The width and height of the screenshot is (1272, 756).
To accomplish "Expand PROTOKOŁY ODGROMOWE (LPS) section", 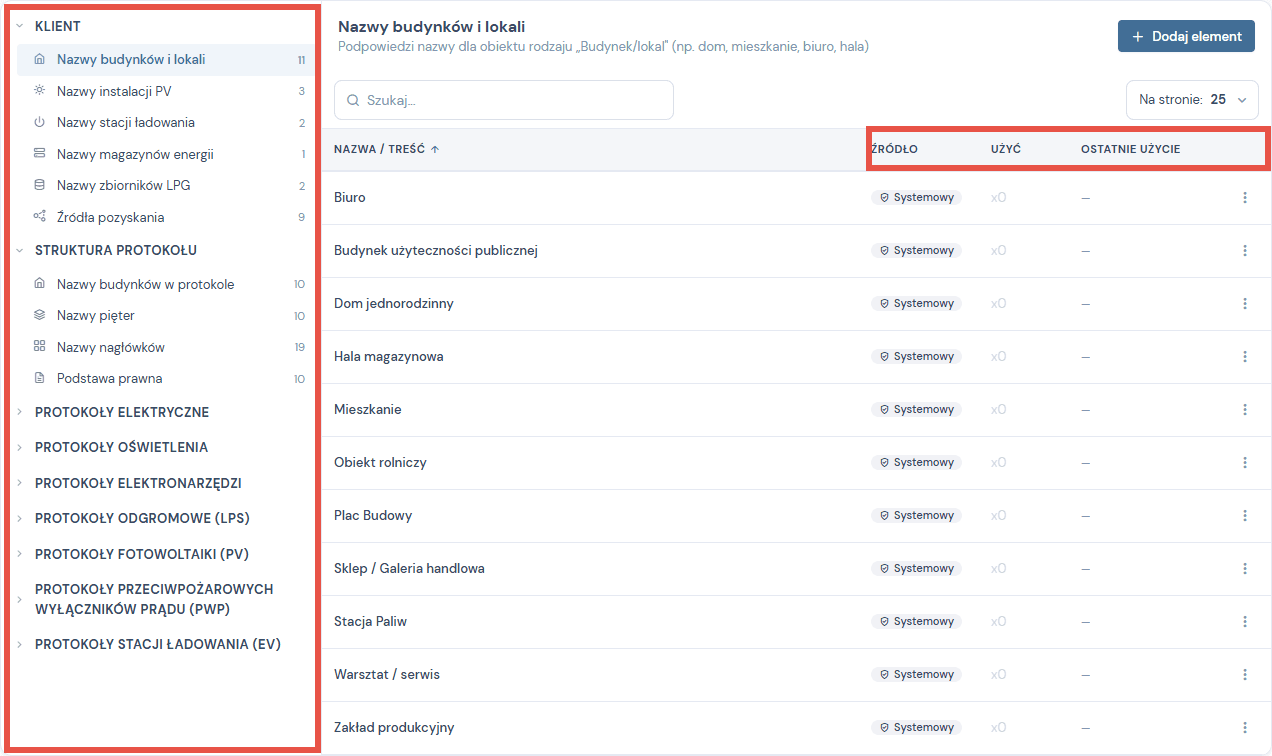I will click(19, 518).
